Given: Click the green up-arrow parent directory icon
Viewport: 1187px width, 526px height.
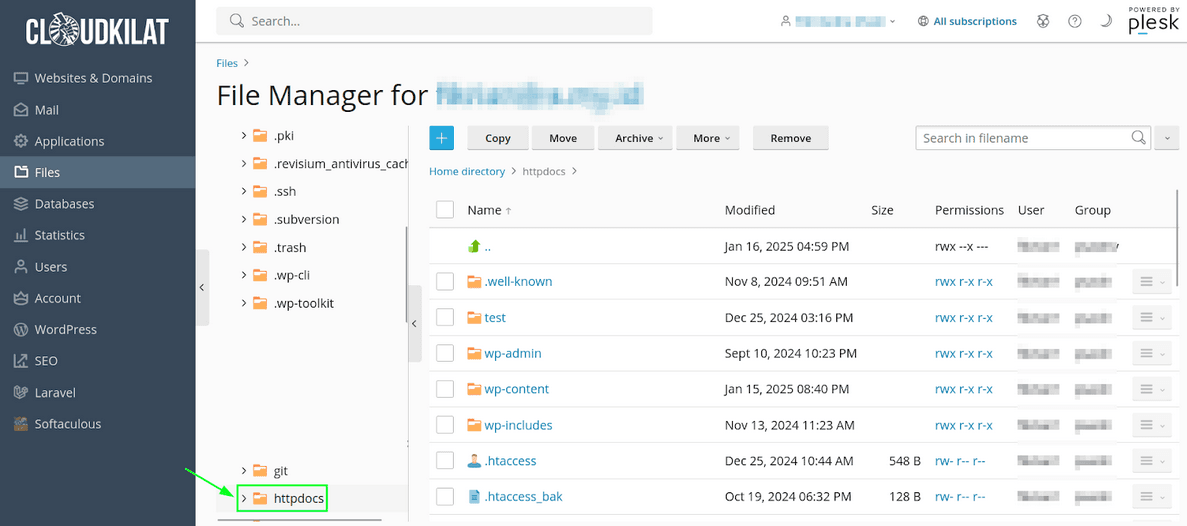Looking at the screenshot, I should click(x=475, y=246).
